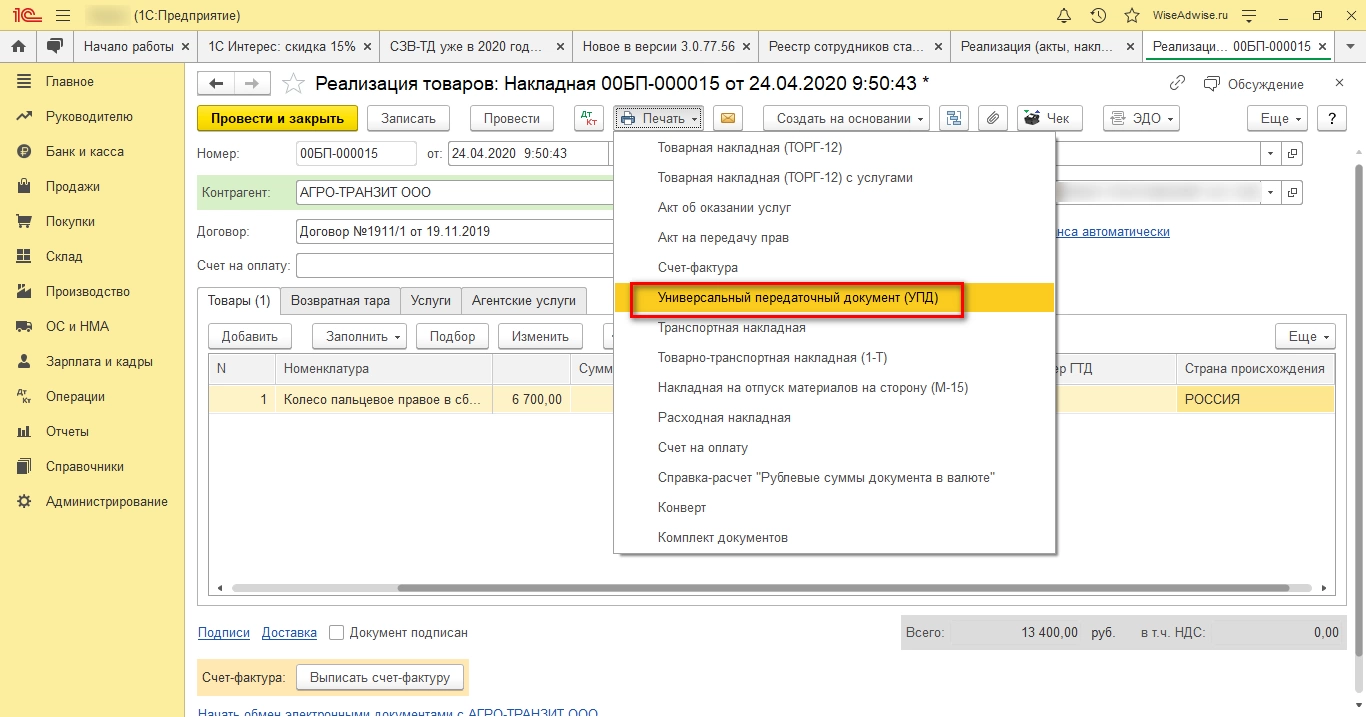
Task: Click the Добавить row button
Action: click(x=250, y=336)
